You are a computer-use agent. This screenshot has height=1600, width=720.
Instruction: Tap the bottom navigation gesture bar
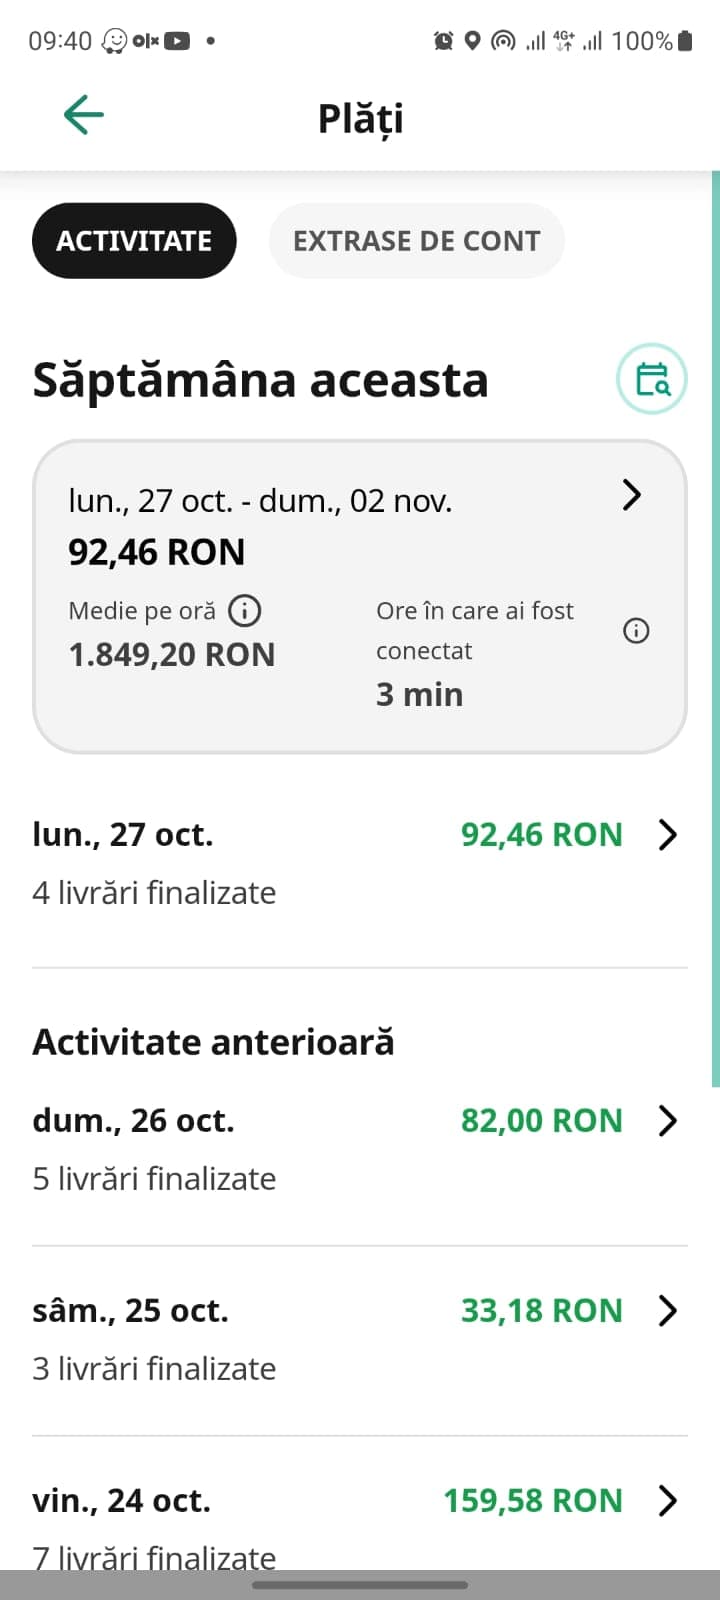pyautogui.click(x=360, y=1585)
